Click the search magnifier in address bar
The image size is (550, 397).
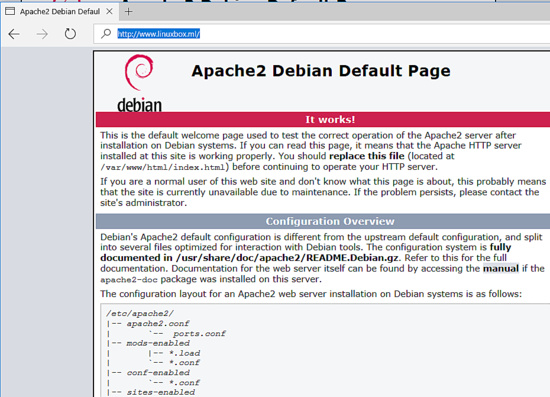pyautogui.click(x=106, y=34)
